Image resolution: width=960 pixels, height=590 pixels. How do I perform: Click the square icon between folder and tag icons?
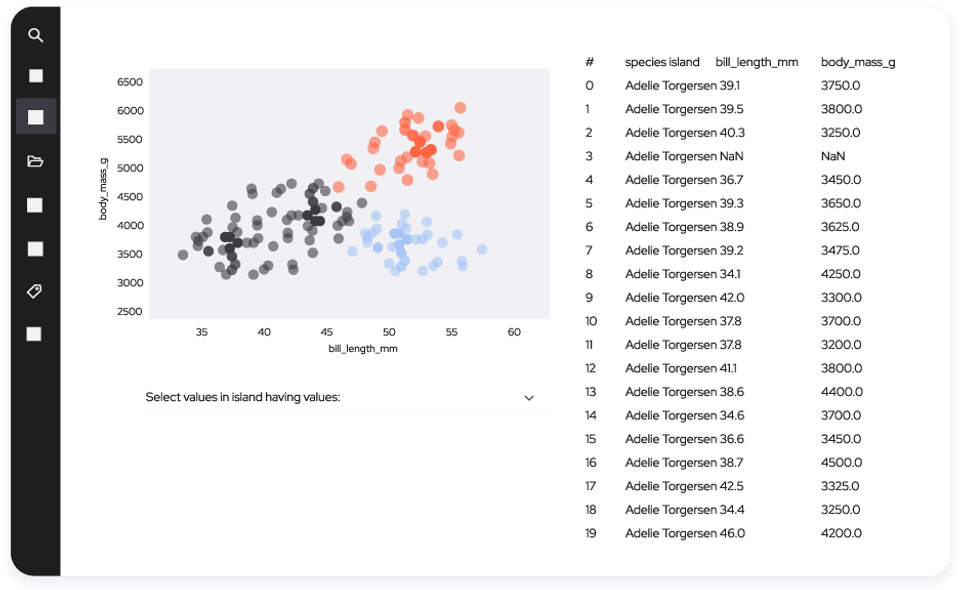tap(36, 248)
